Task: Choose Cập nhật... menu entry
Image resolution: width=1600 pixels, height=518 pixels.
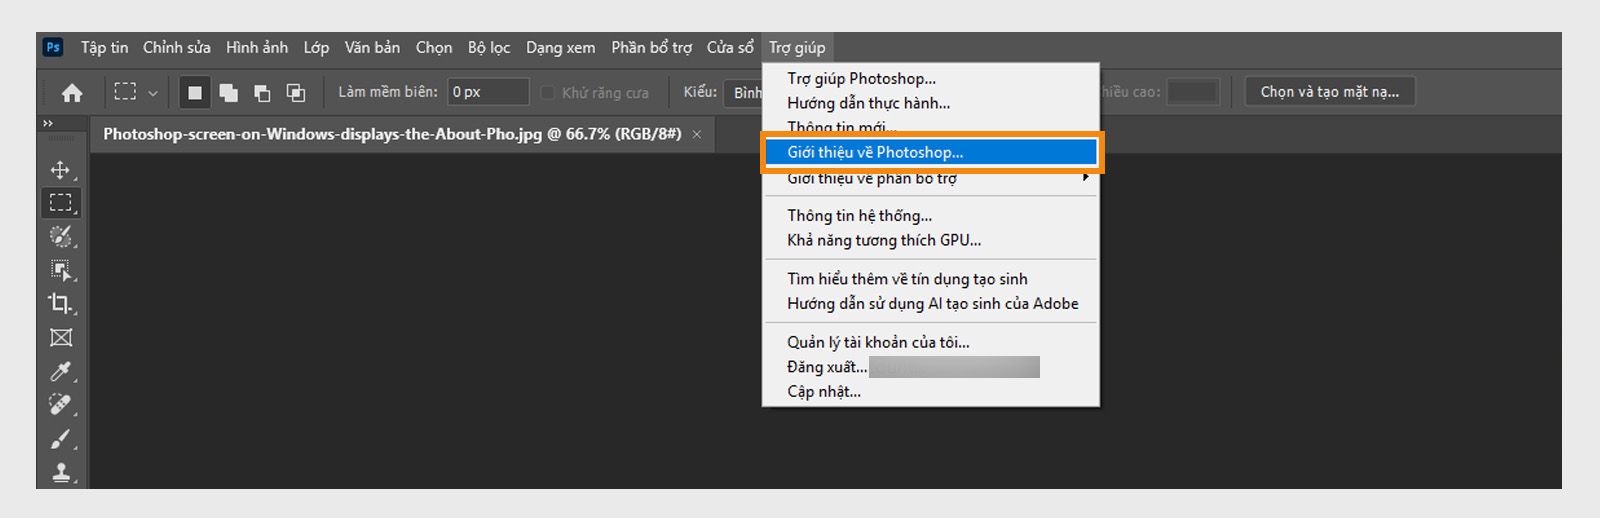Action: [x=930, y=391]
